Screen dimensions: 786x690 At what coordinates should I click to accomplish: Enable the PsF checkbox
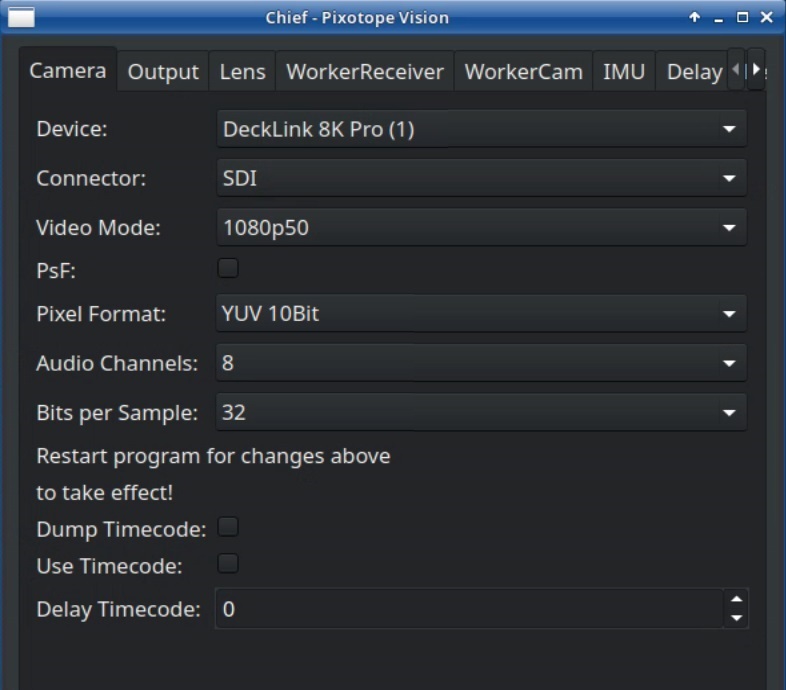(x=228, y=268)
